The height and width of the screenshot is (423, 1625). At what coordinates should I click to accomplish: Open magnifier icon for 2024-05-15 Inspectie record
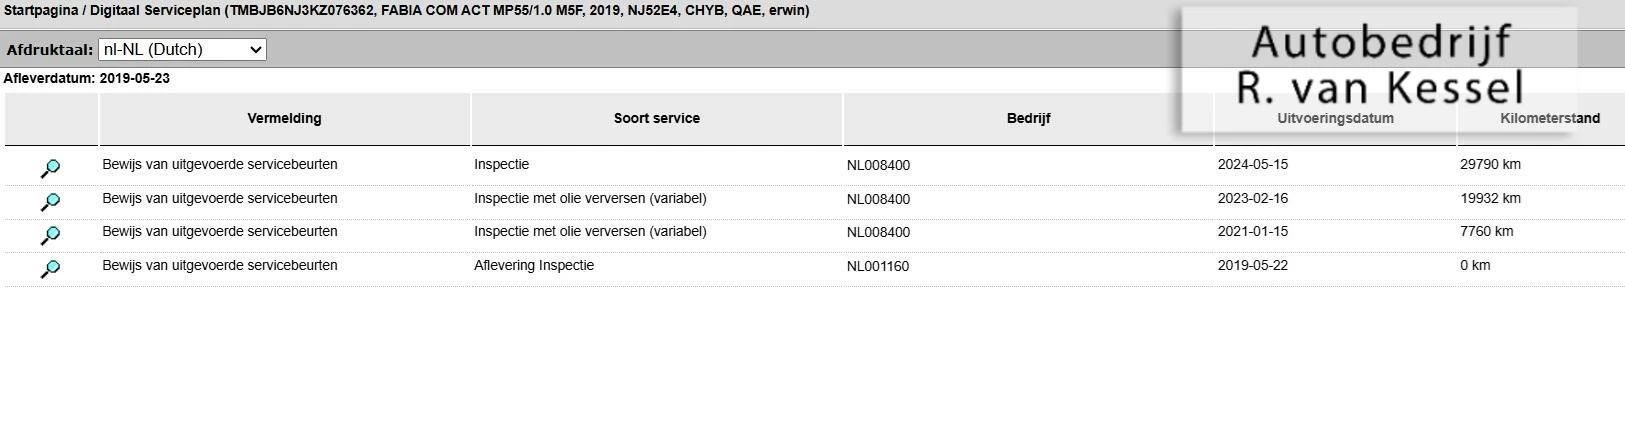pyautogui.click(x=50, y=169)
